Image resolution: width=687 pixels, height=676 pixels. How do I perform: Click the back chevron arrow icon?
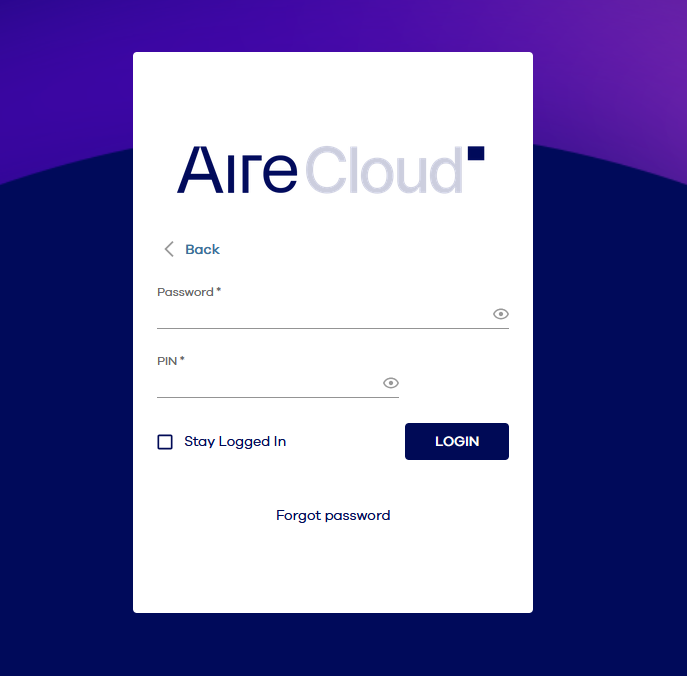coord(169,249)
